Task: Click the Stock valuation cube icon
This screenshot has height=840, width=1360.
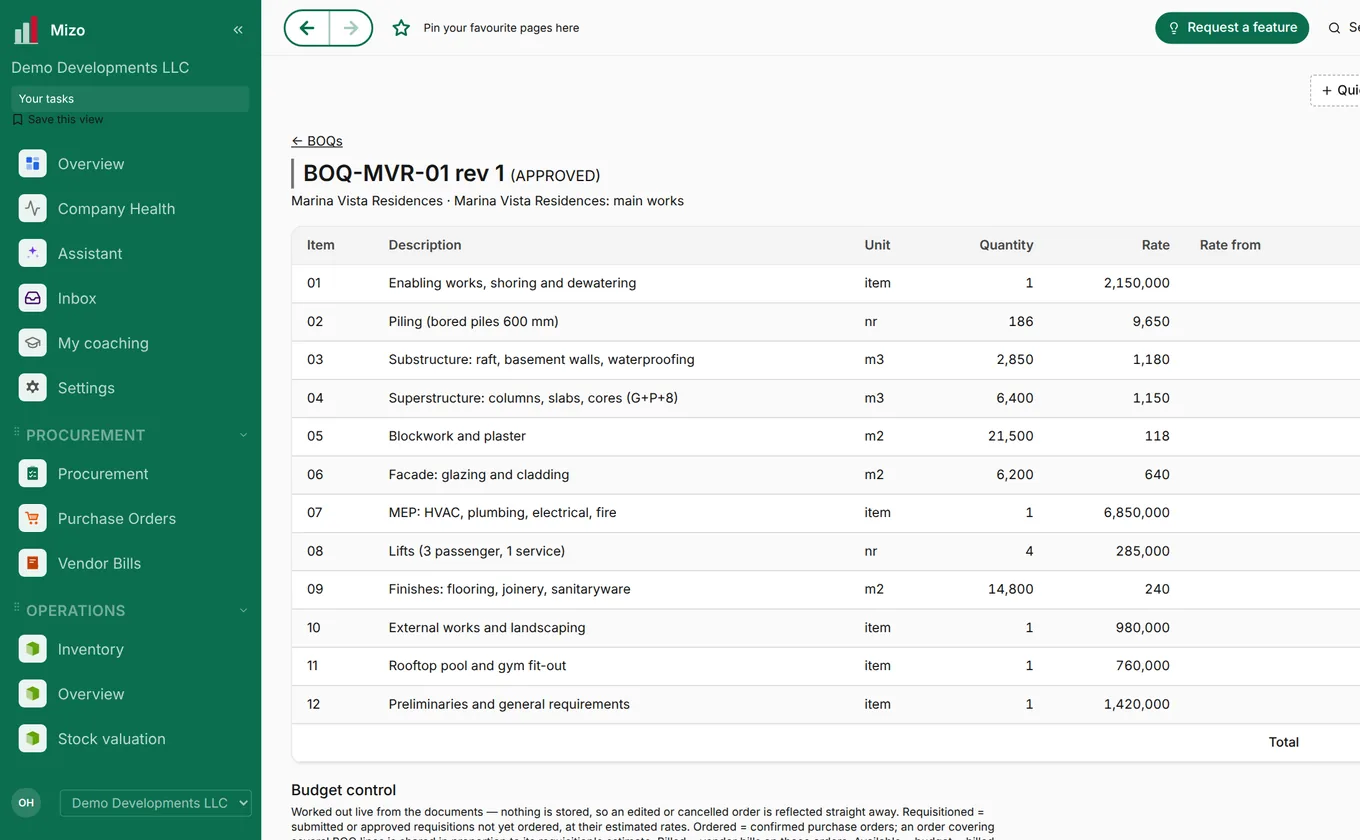Action: tap(33, 739)
